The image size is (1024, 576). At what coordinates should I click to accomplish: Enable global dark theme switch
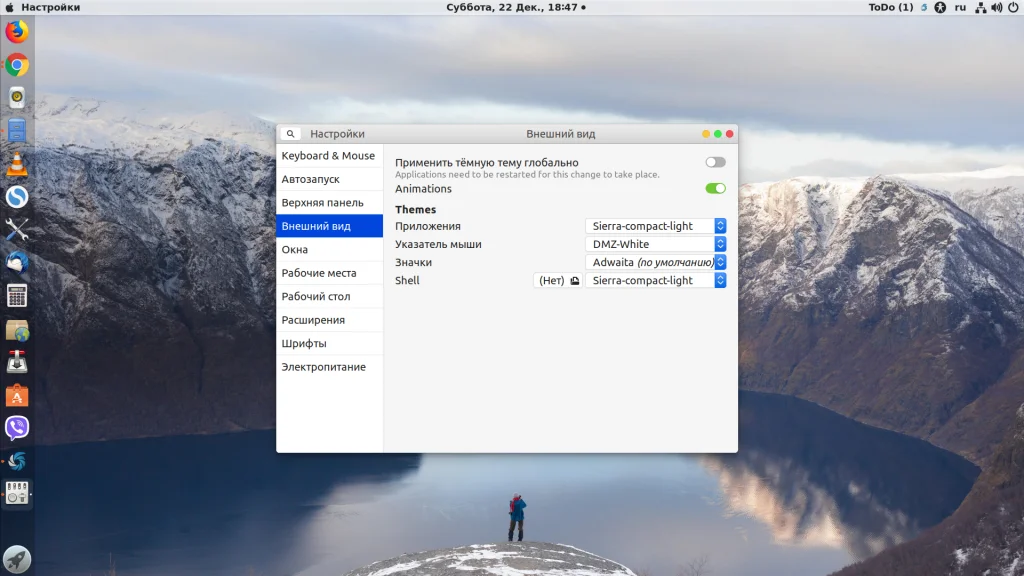[x=715, y=162]
